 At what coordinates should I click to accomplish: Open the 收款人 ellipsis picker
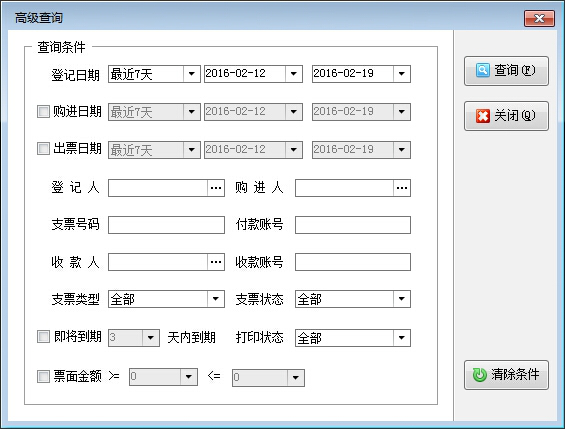[216, 262]
